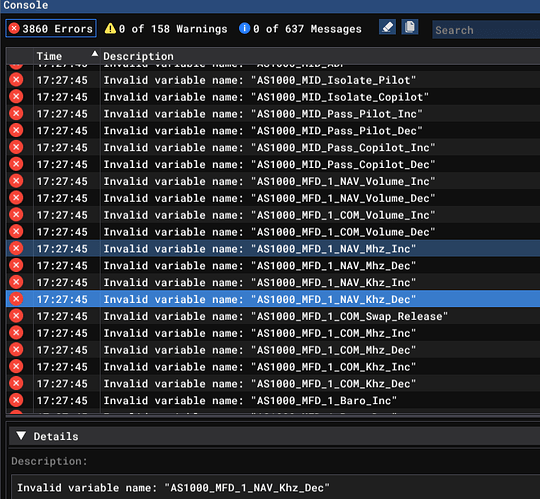The width and height of the screenshot is (540, 499).
Task: Collapse the Details section triangle
Action: pos(21,436)
